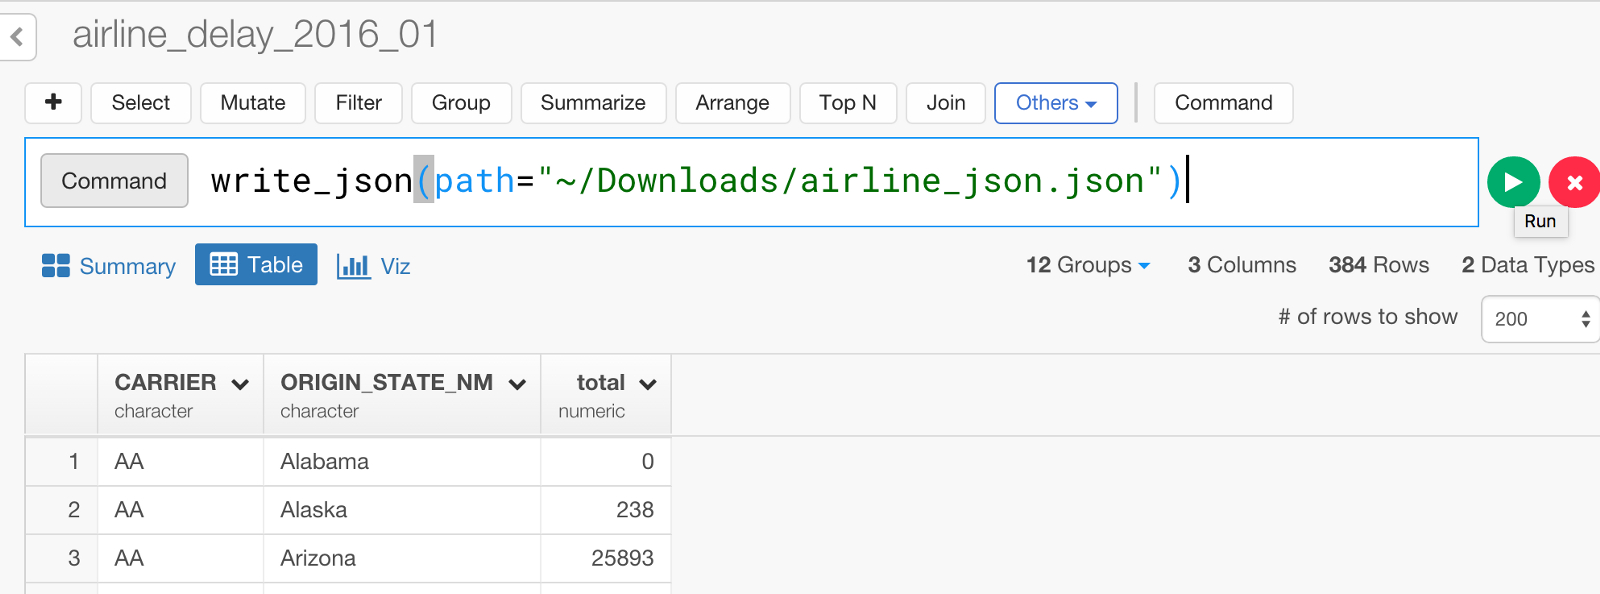Image resolution: width=1600 pixels, height=594 pixels.
Task: Select the Alaska cell
Action: [402, 510]
